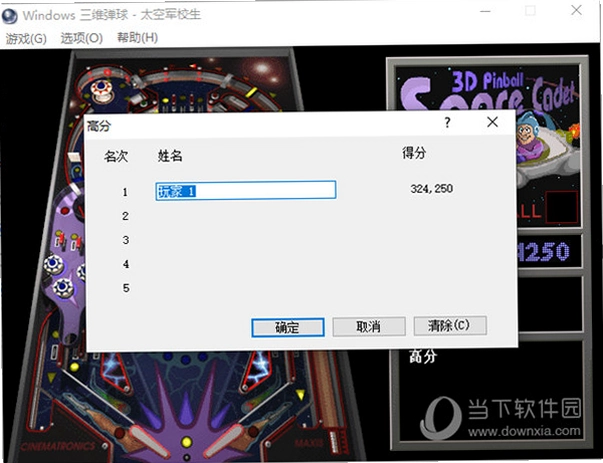Click the yellow light between the flippers
Viewport: 603px width, 463px height.
point(187,442)
